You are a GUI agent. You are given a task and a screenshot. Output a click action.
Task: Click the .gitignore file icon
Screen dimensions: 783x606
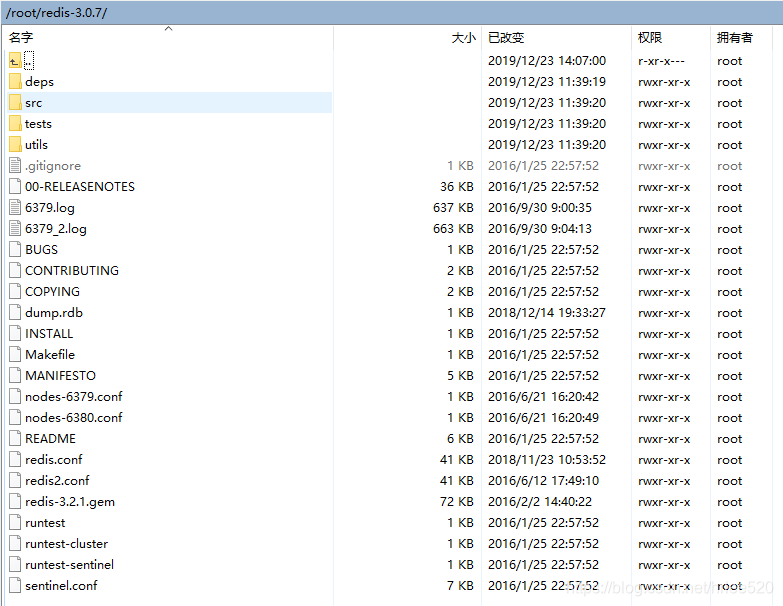[15, 165]
